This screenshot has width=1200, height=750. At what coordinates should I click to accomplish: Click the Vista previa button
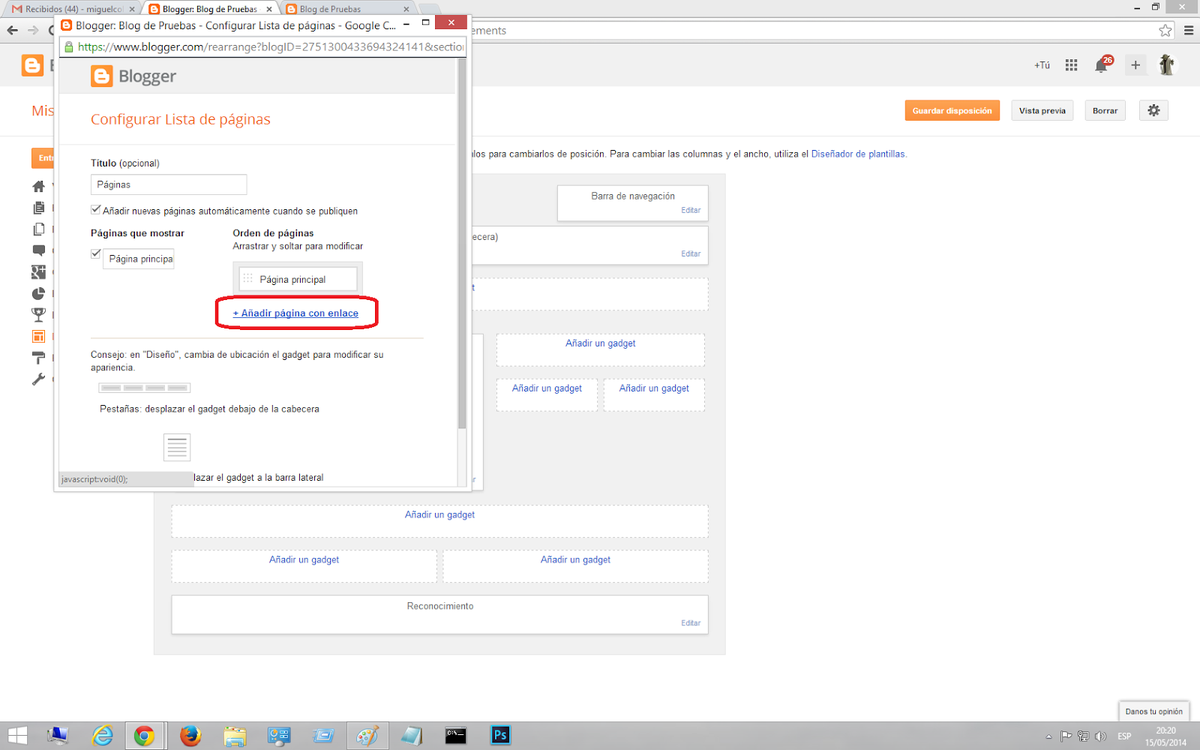1042,110
